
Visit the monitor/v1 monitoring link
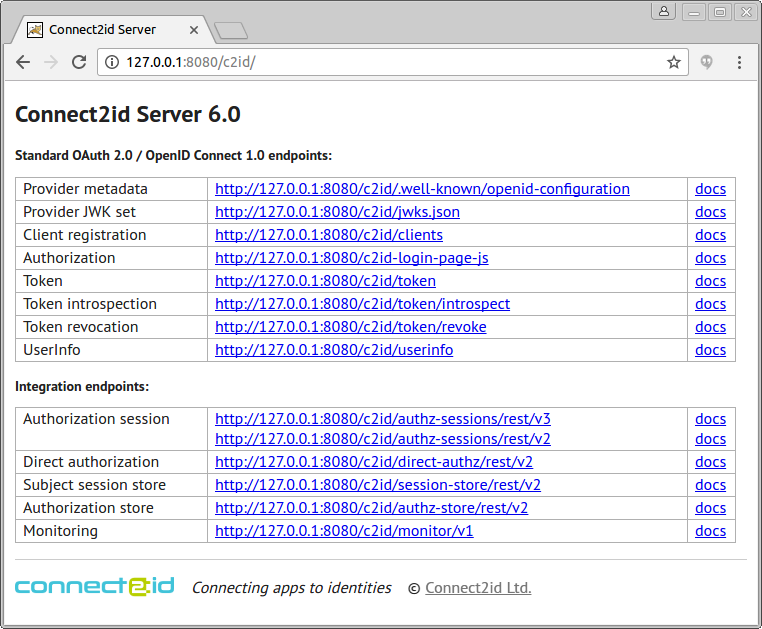pyautogui.click(x=344, y=531)
